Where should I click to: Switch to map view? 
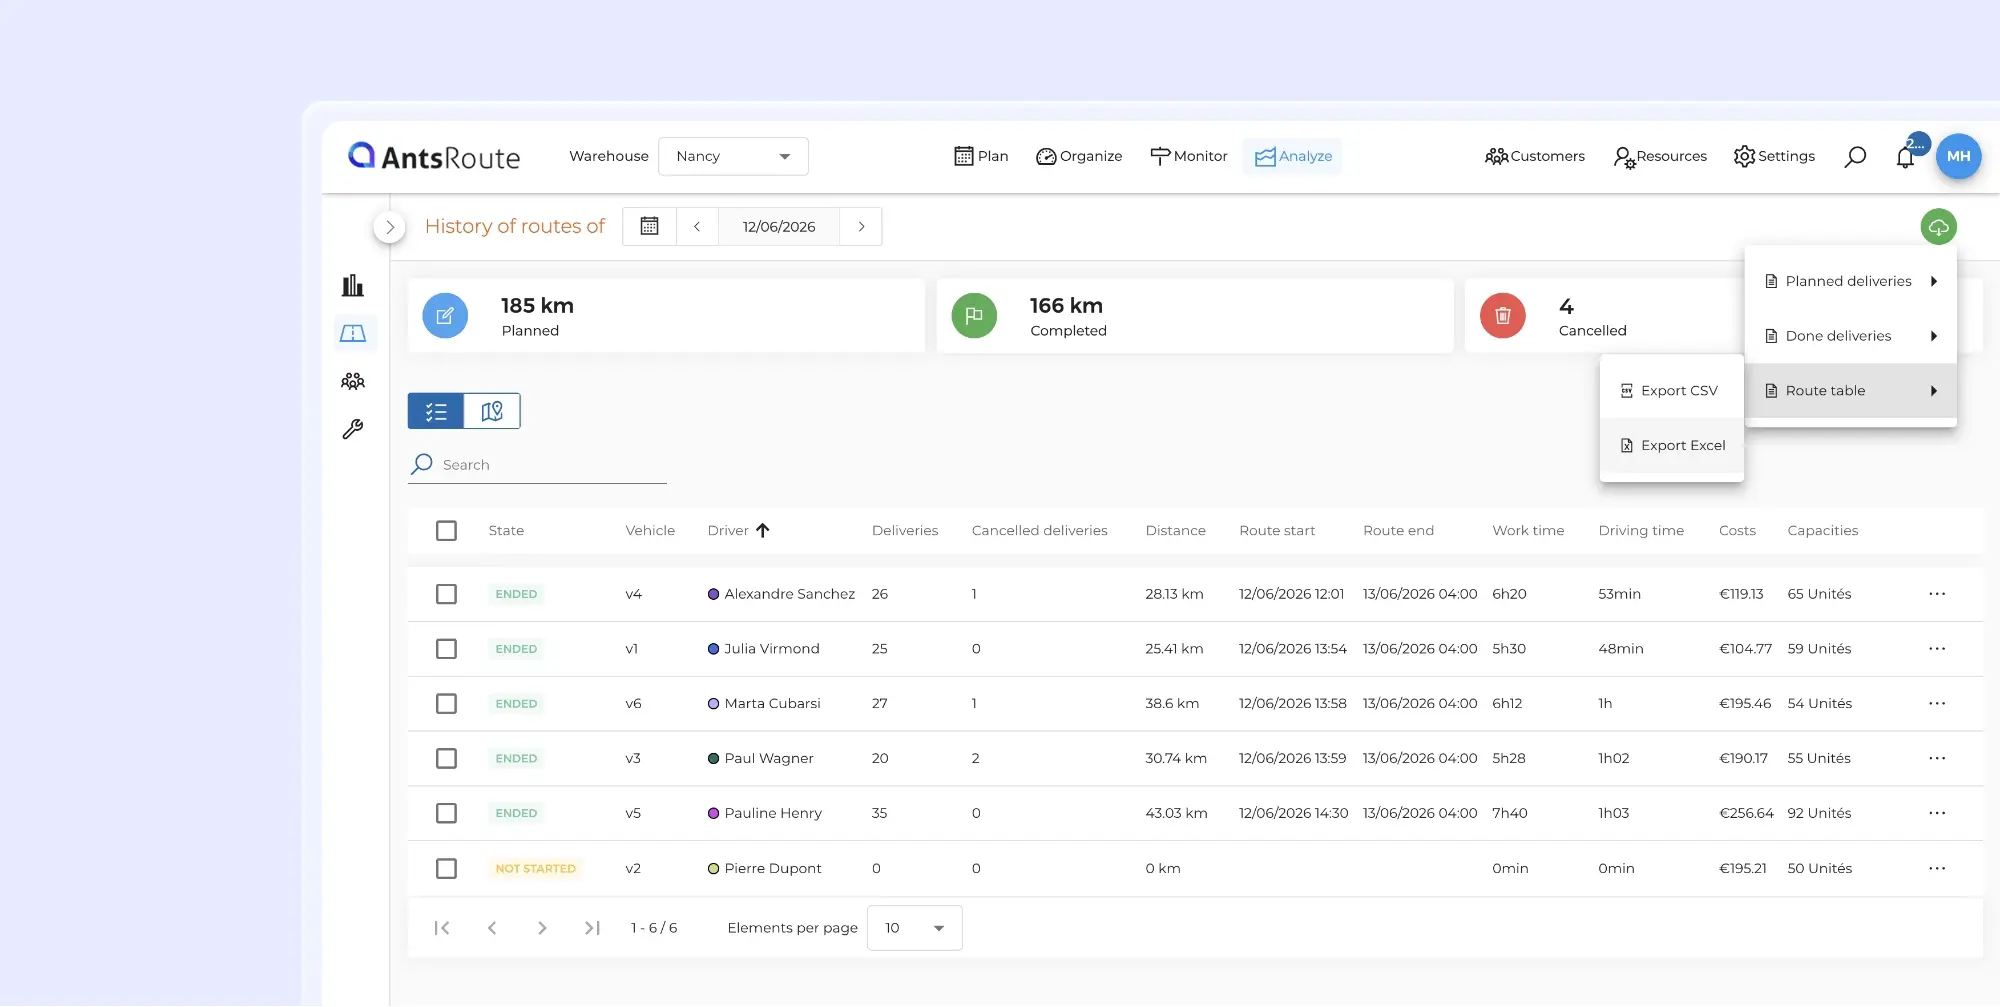pyautogui.click(x=492, y=411)
